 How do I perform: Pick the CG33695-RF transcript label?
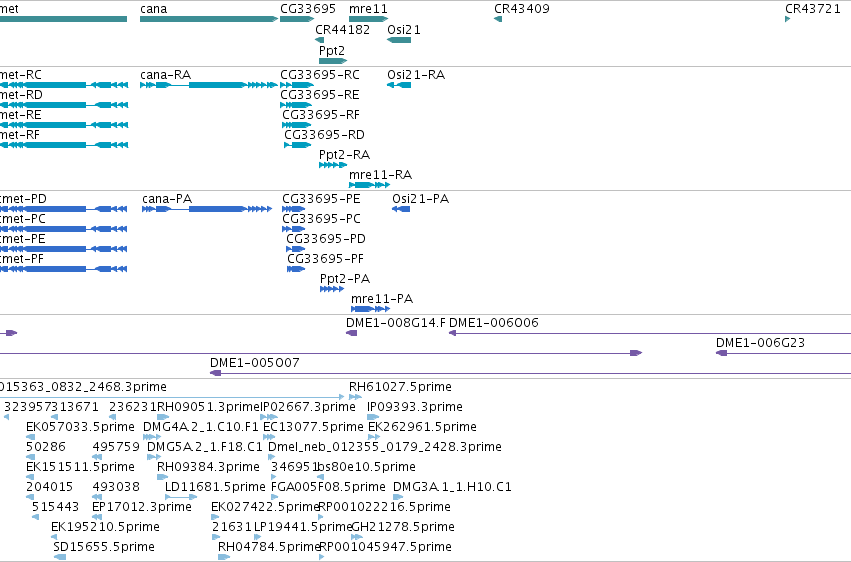click(x=321, y=115)
